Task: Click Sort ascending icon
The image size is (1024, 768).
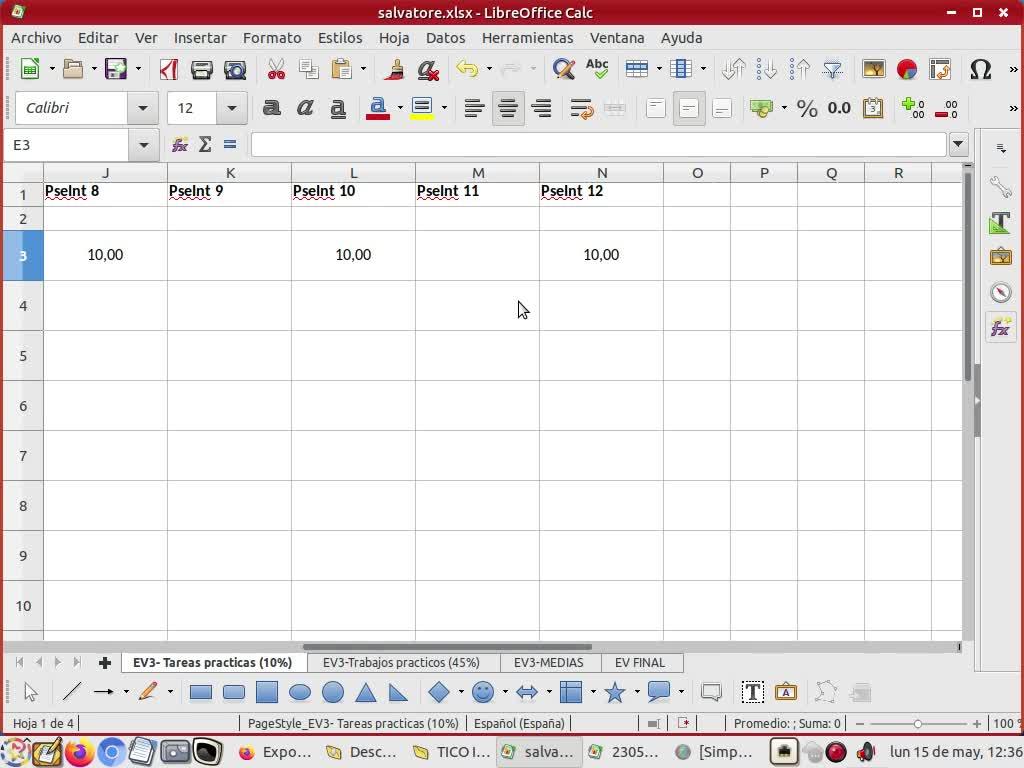Action: tap(766, 69)
